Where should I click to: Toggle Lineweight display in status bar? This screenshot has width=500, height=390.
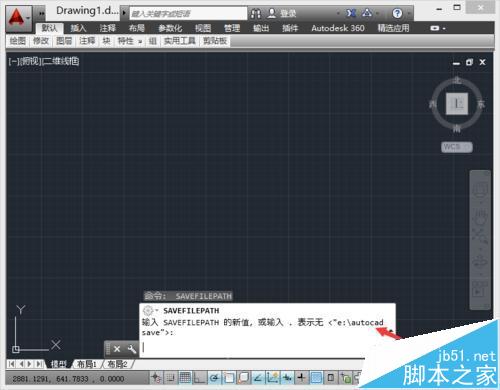(x=302, y=378)
